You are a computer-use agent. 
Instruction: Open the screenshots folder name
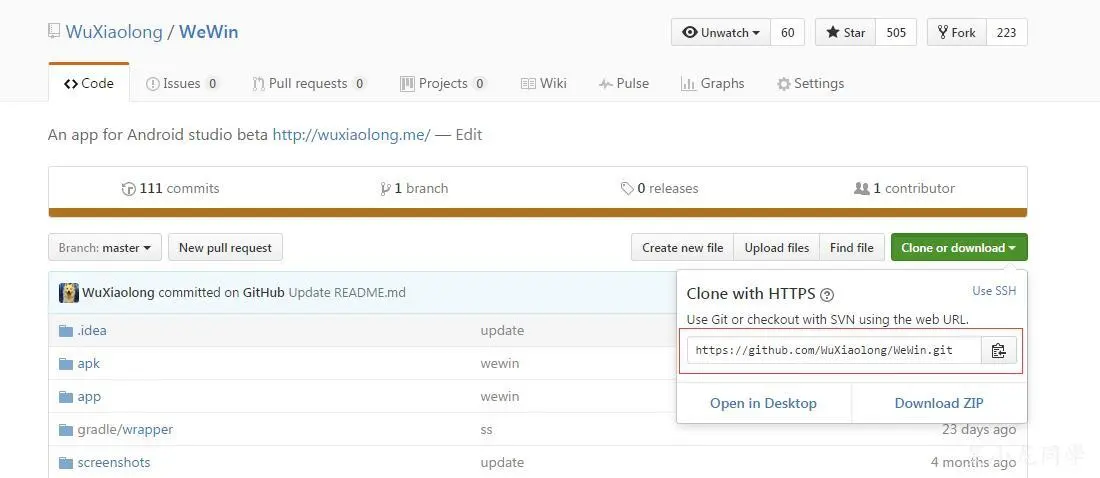click(x=114, y=463)
